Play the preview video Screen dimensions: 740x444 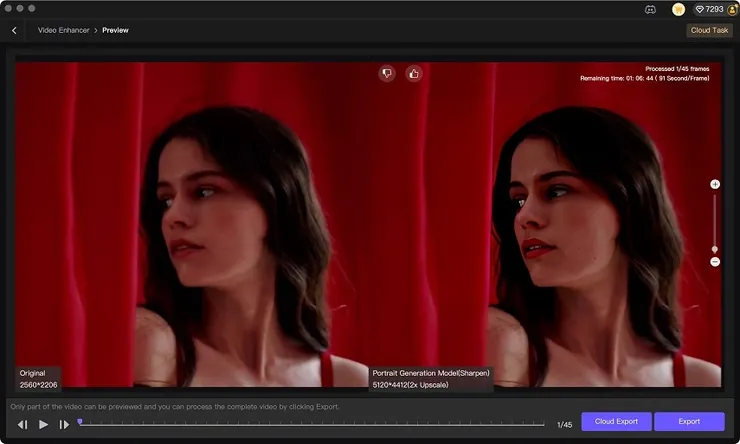pyautogui.click(x=43, y=425)
